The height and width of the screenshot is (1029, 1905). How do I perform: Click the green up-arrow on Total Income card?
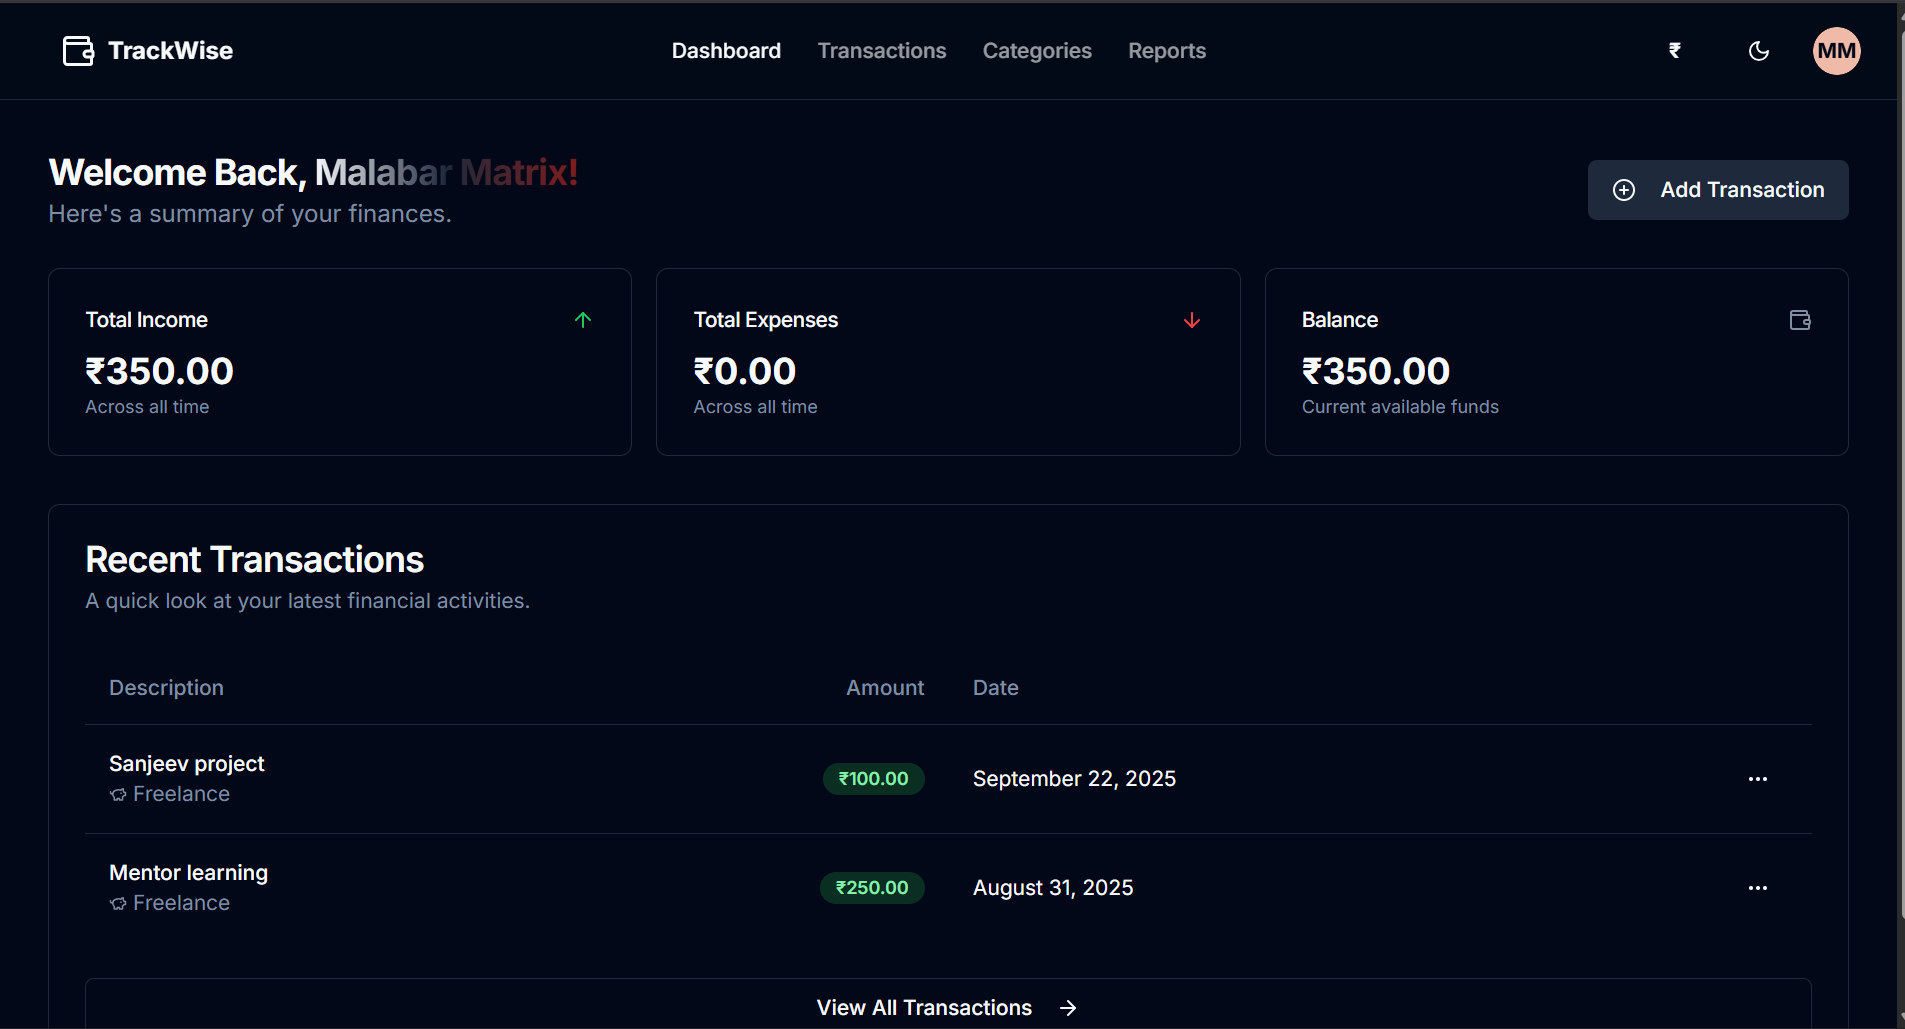point(583,320)
